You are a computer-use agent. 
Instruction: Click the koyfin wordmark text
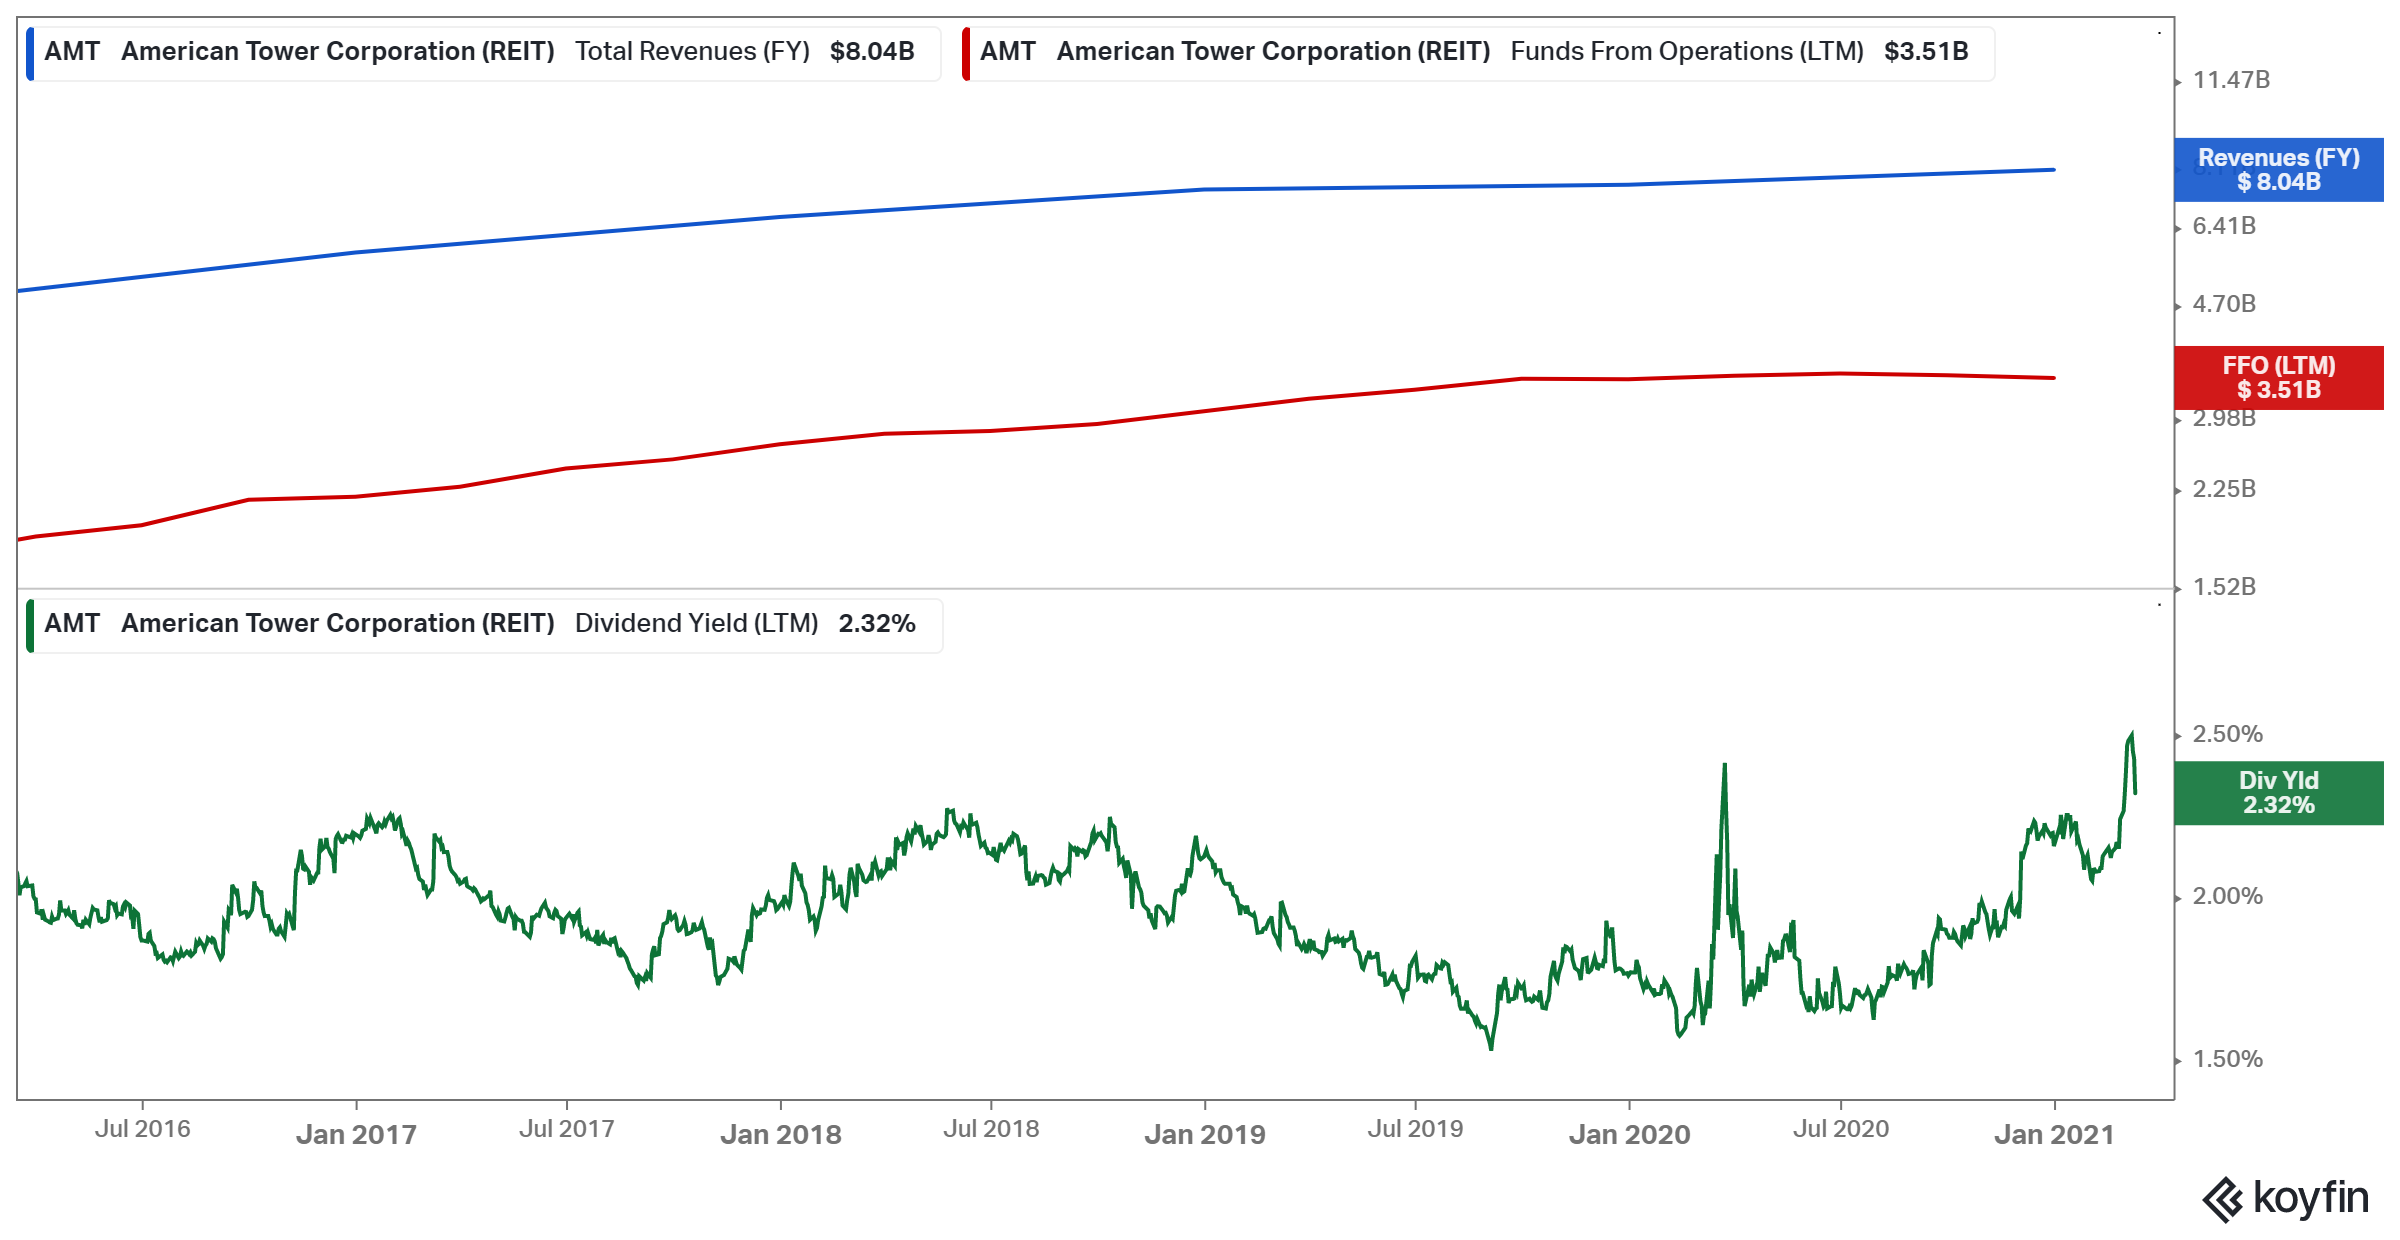tap(2311, 1197)
